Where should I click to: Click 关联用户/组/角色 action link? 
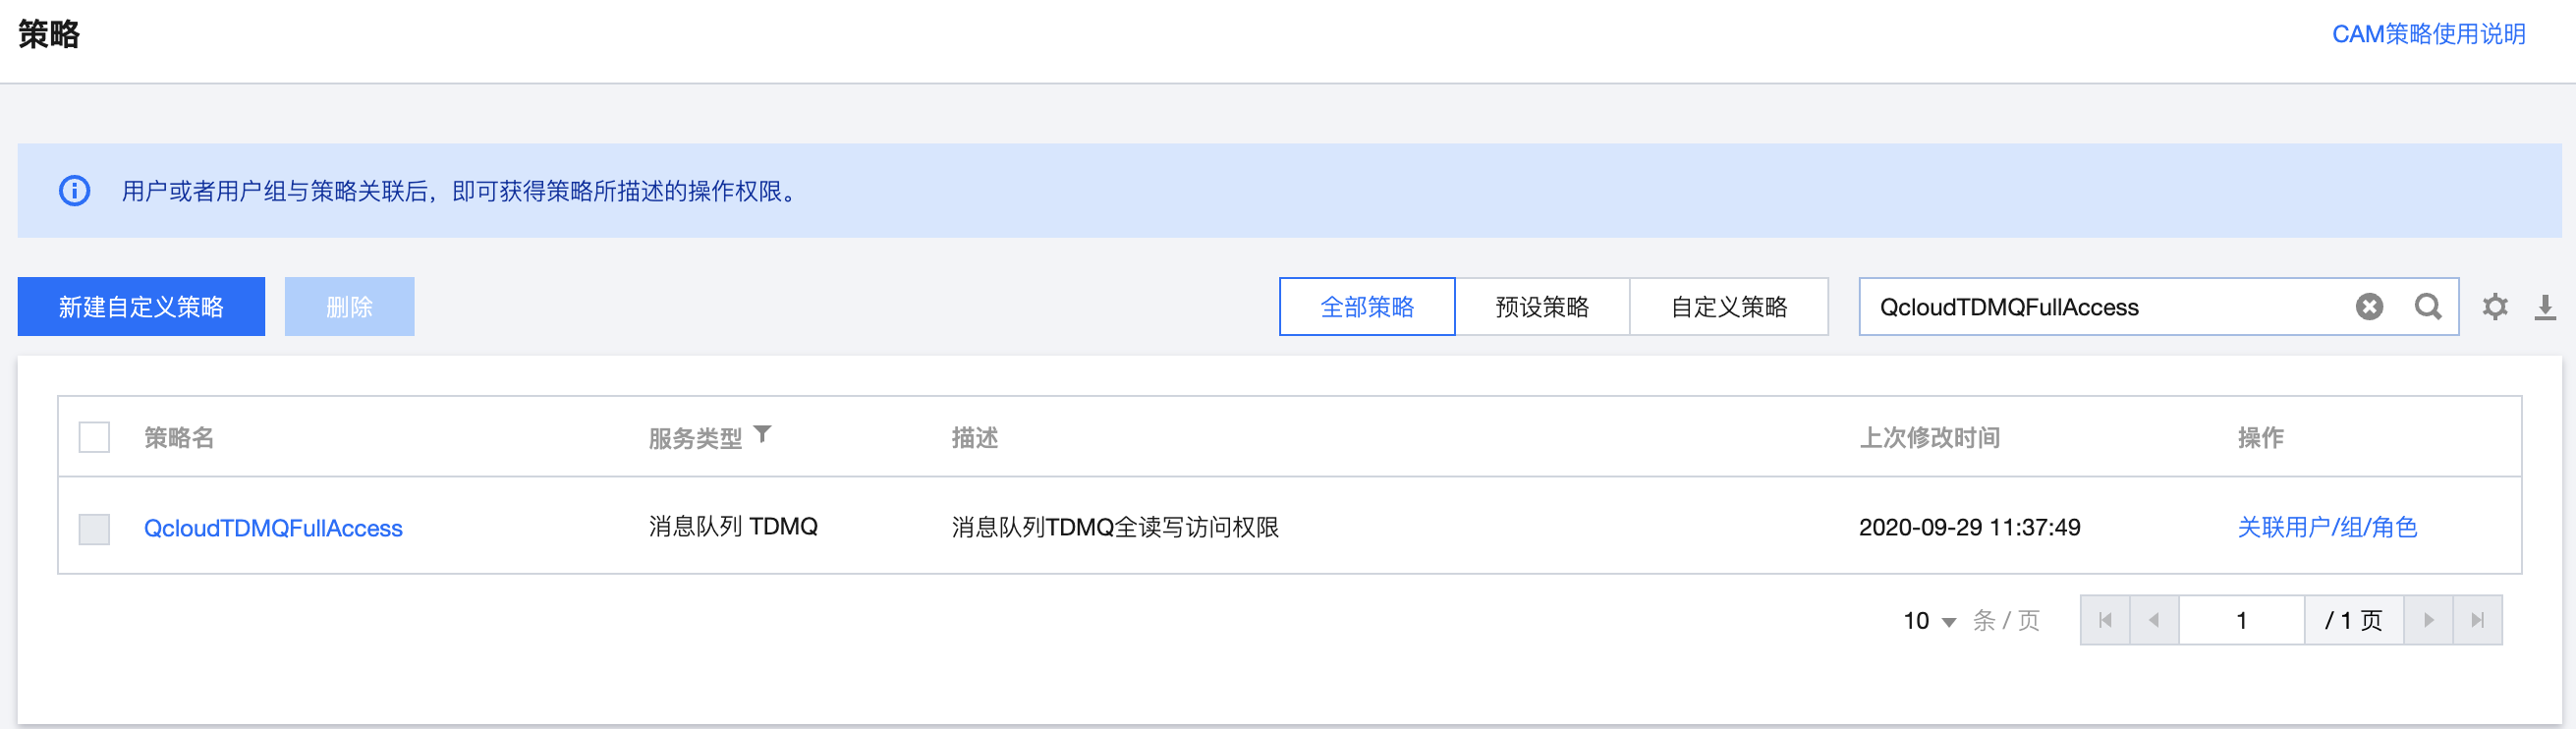(2326, 527)
